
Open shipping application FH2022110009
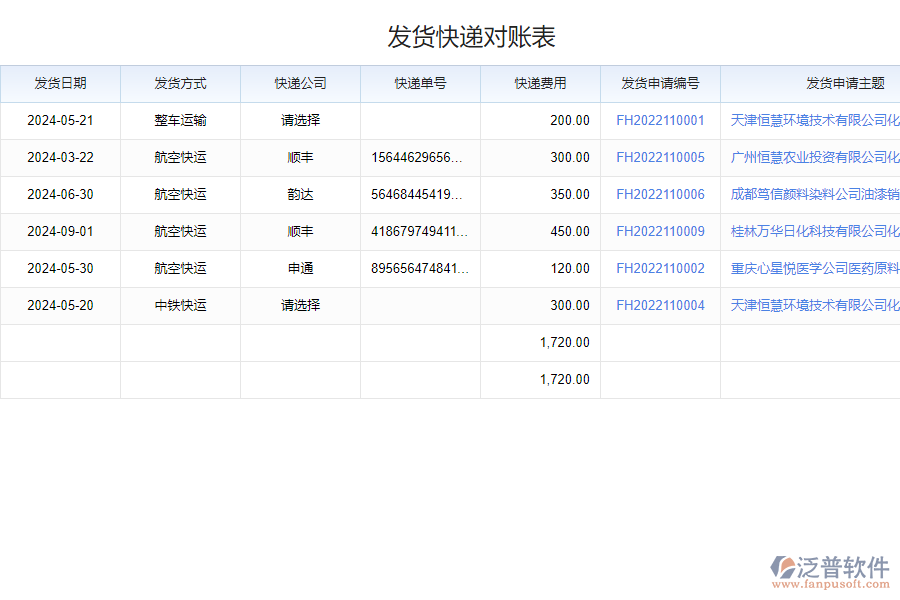[661, 231]
